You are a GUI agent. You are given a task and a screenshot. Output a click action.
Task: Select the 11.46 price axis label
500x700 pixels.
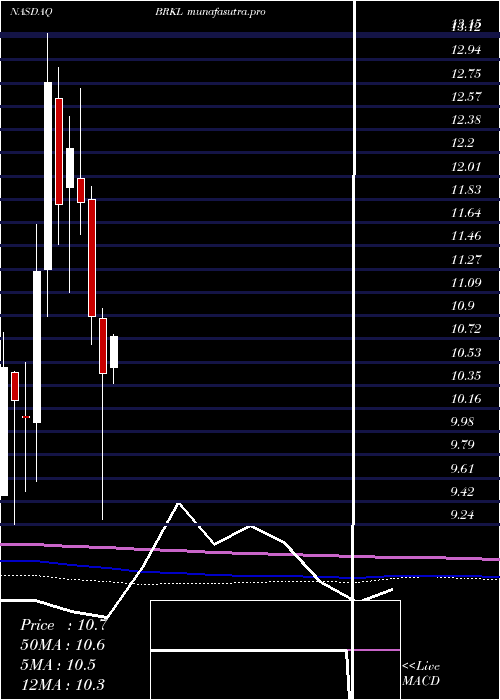click(466, 236)
